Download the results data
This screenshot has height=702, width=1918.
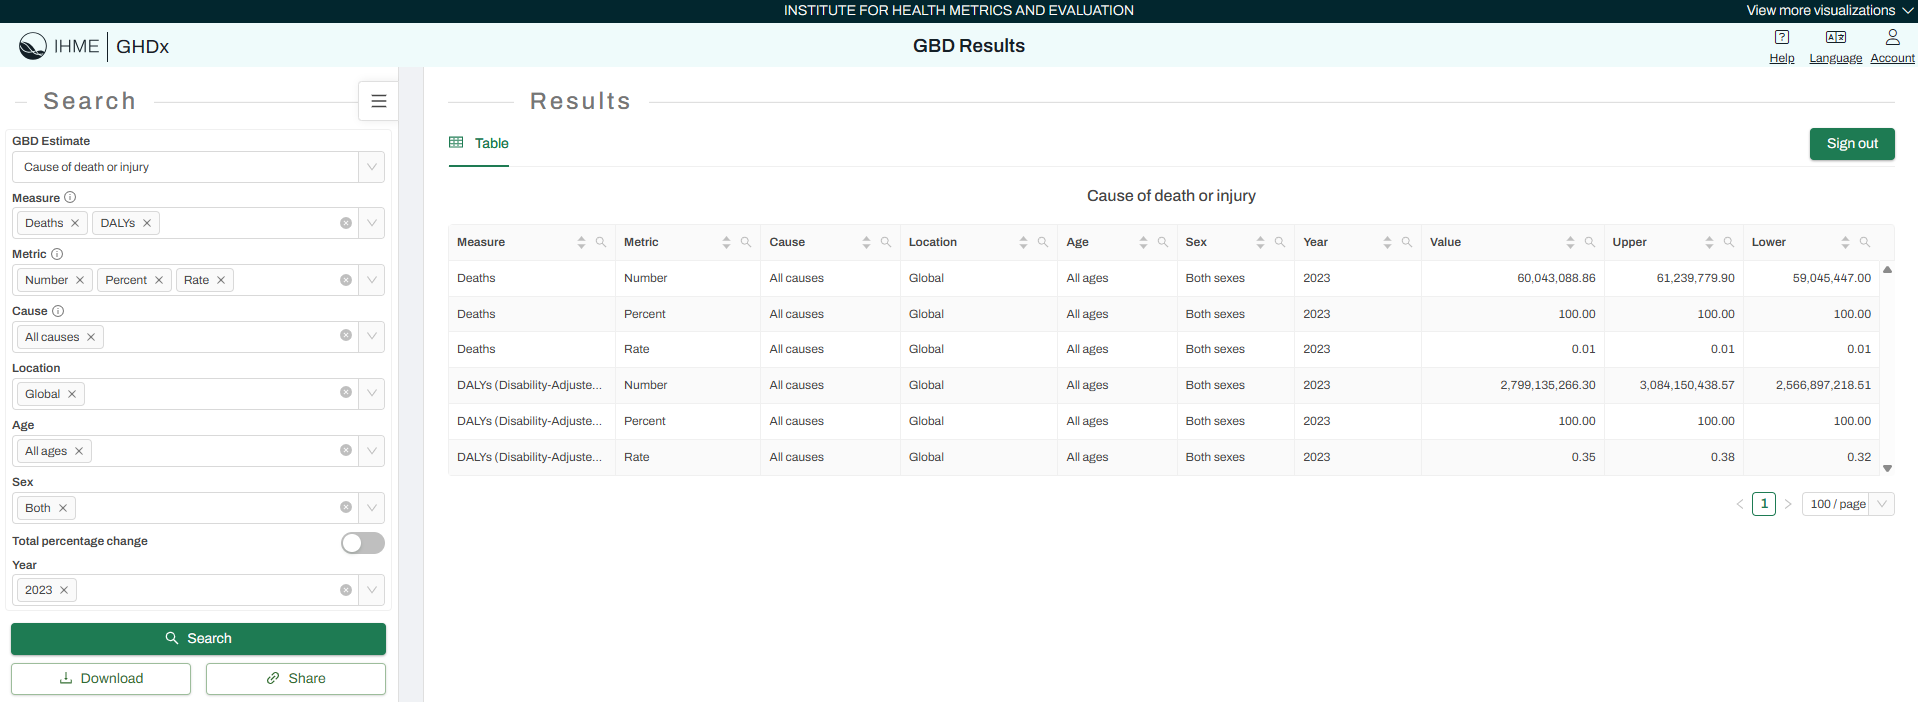point(101,678)
